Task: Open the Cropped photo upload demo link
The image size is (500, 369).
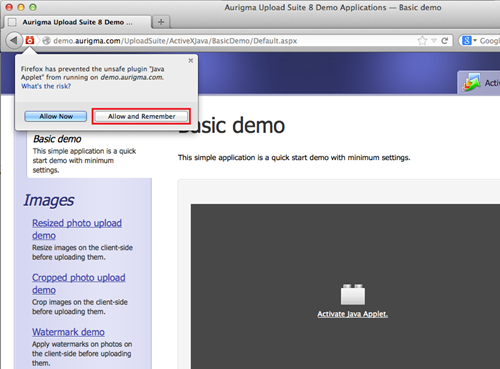Action: point(79,284)
